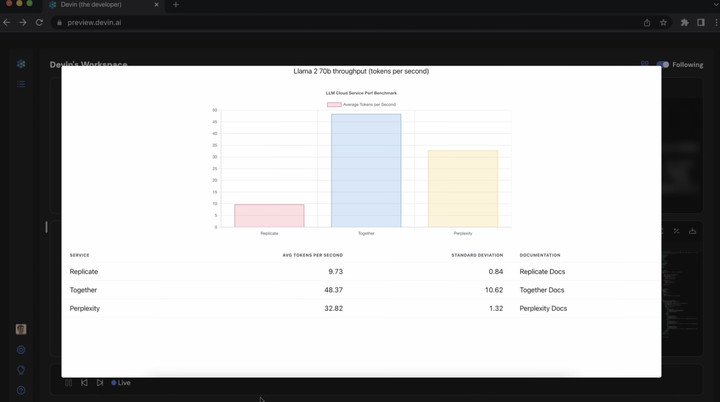The height and width of the screenshot is (402, 720).
Task: Click the lightbulb icon in the left sidebar
Action: pyautogui.click(x=21, y=370)
